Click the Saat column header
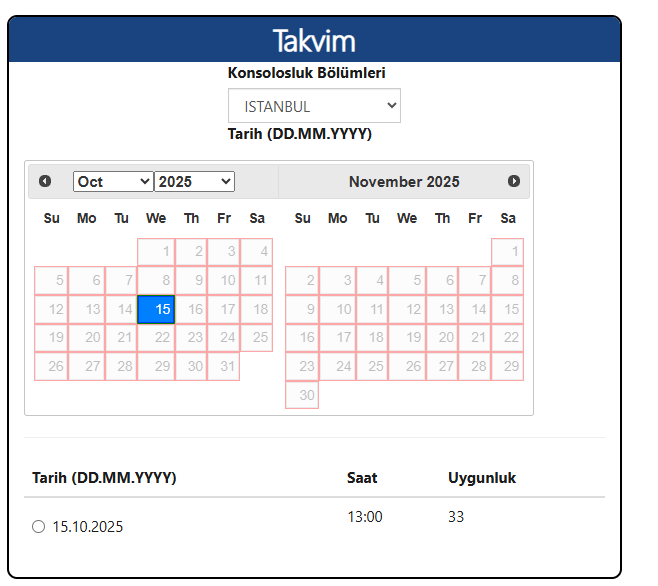The height and width of the screenshot is (586, 658). (362, 478)
